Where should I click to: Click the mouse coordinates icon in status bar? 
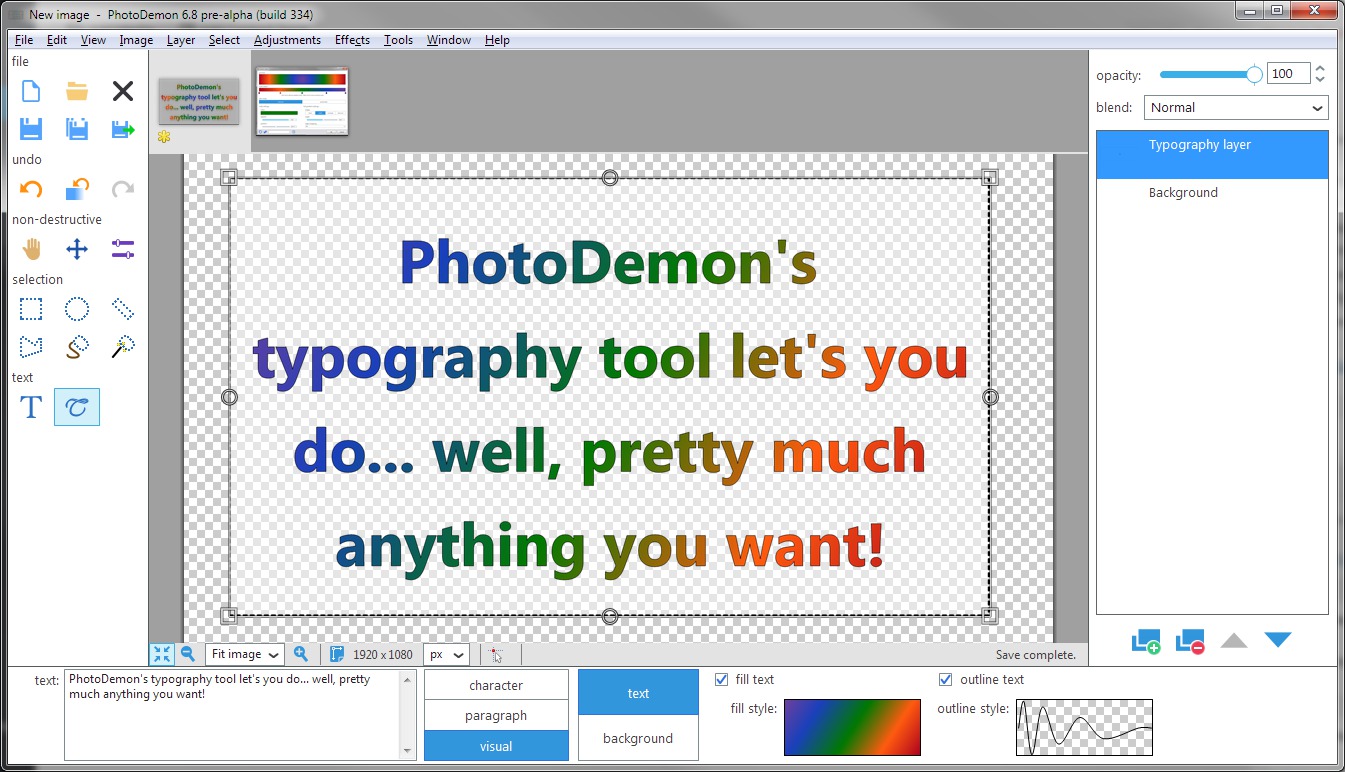[496, 654]
